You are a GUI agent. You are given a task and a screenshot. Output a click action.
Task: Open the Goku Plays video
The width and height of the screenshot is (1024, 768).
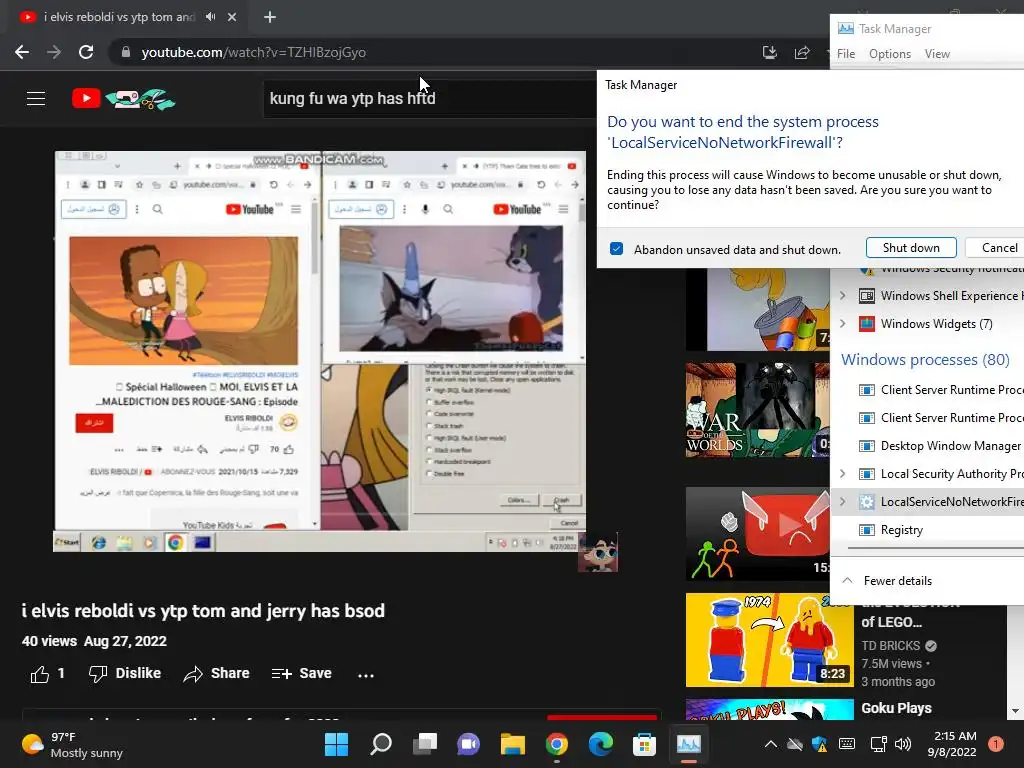896,708
